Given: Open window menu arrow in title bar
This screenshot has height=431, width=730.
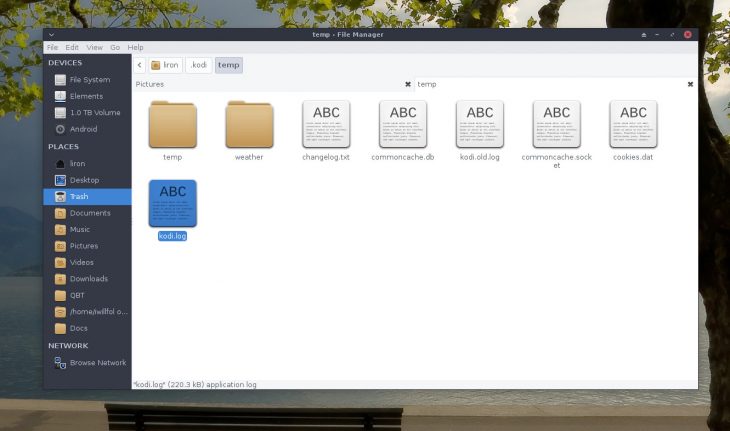Looking at the screenshot, I should click(51, 34).
